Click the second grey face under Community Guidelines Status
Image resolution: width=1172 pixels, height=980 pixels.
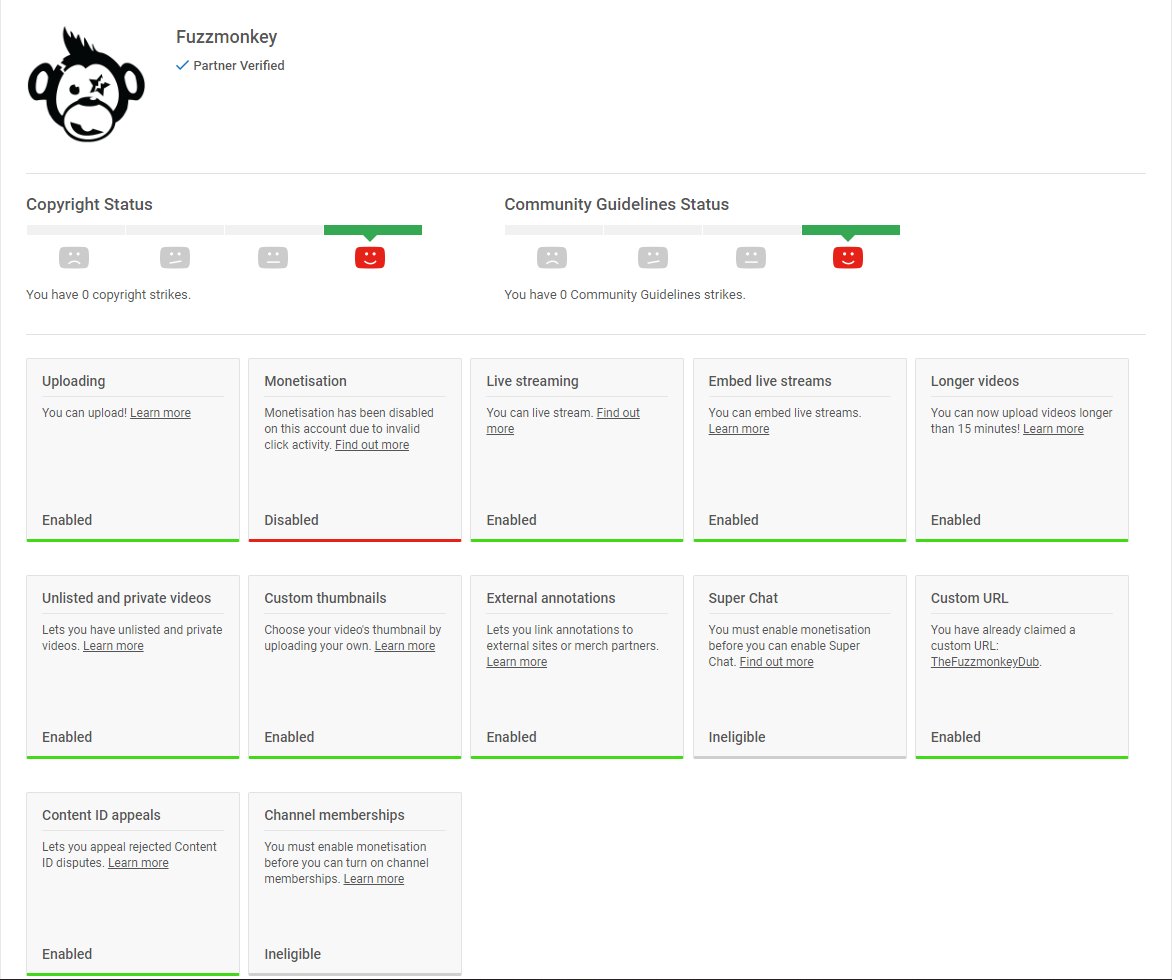coord(653,257)
